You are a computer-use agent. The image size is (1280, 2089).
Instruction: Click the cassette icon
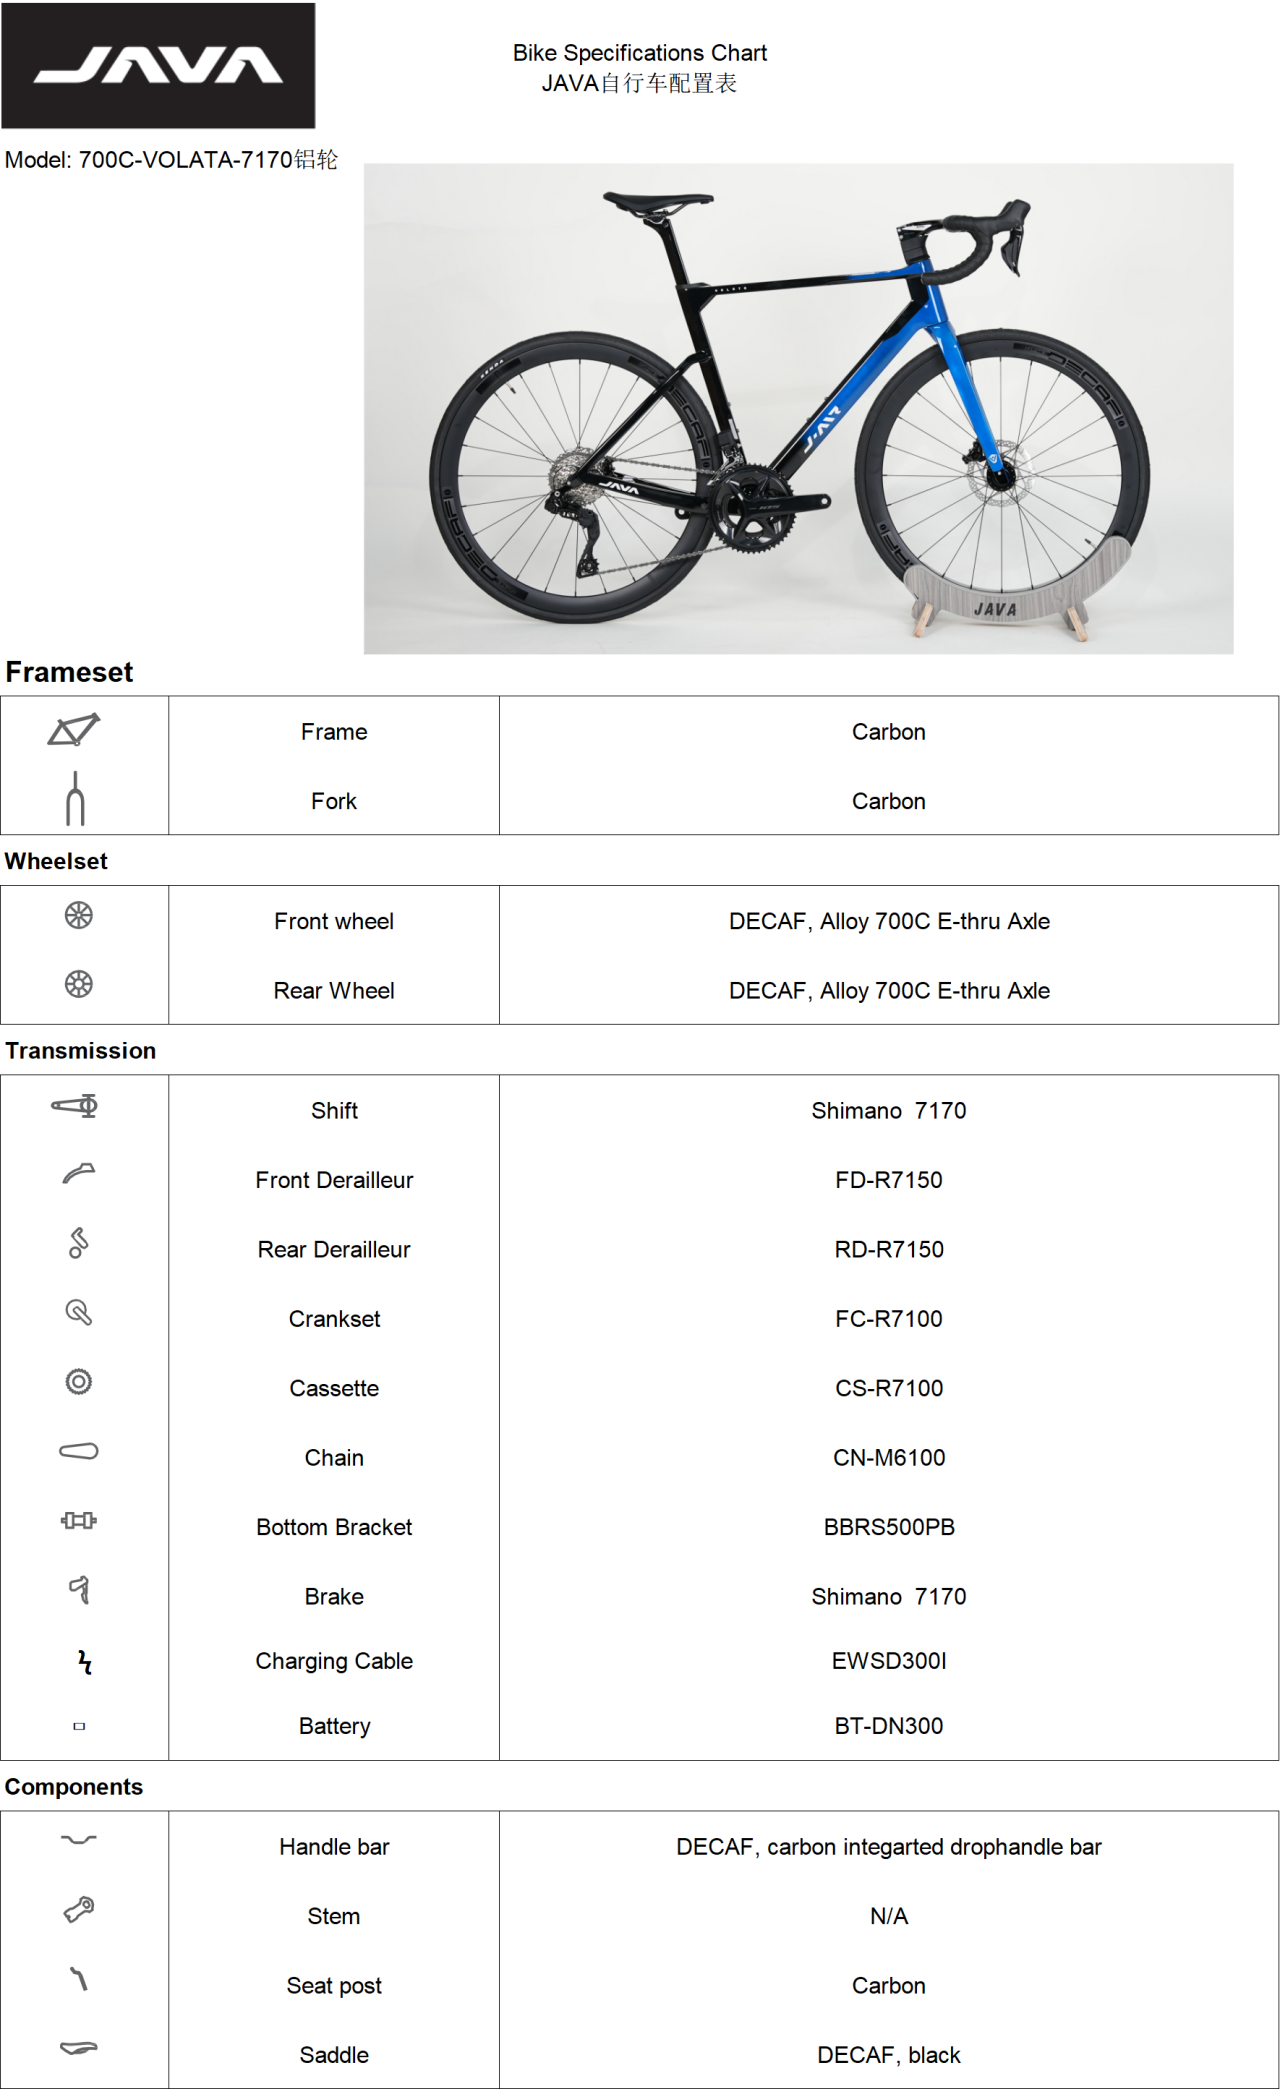click(x=78, y=1382)
